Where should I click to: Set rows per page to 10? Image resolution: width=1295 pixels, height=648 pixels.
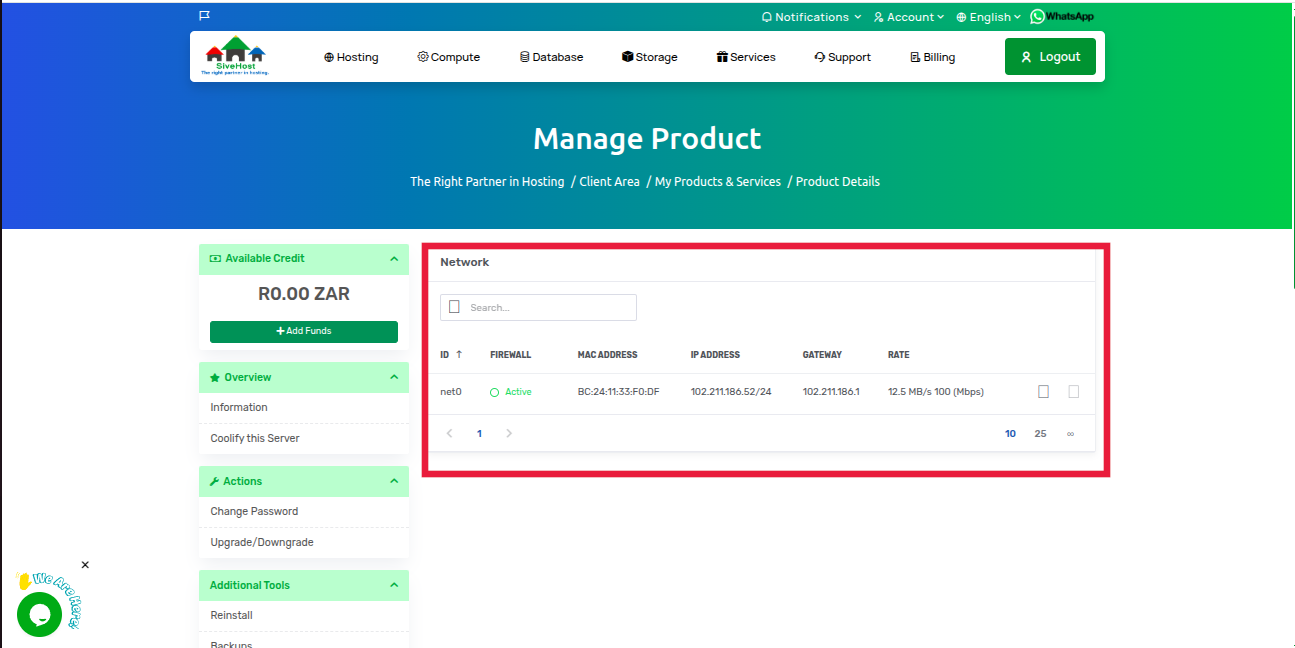(1011, 433)
